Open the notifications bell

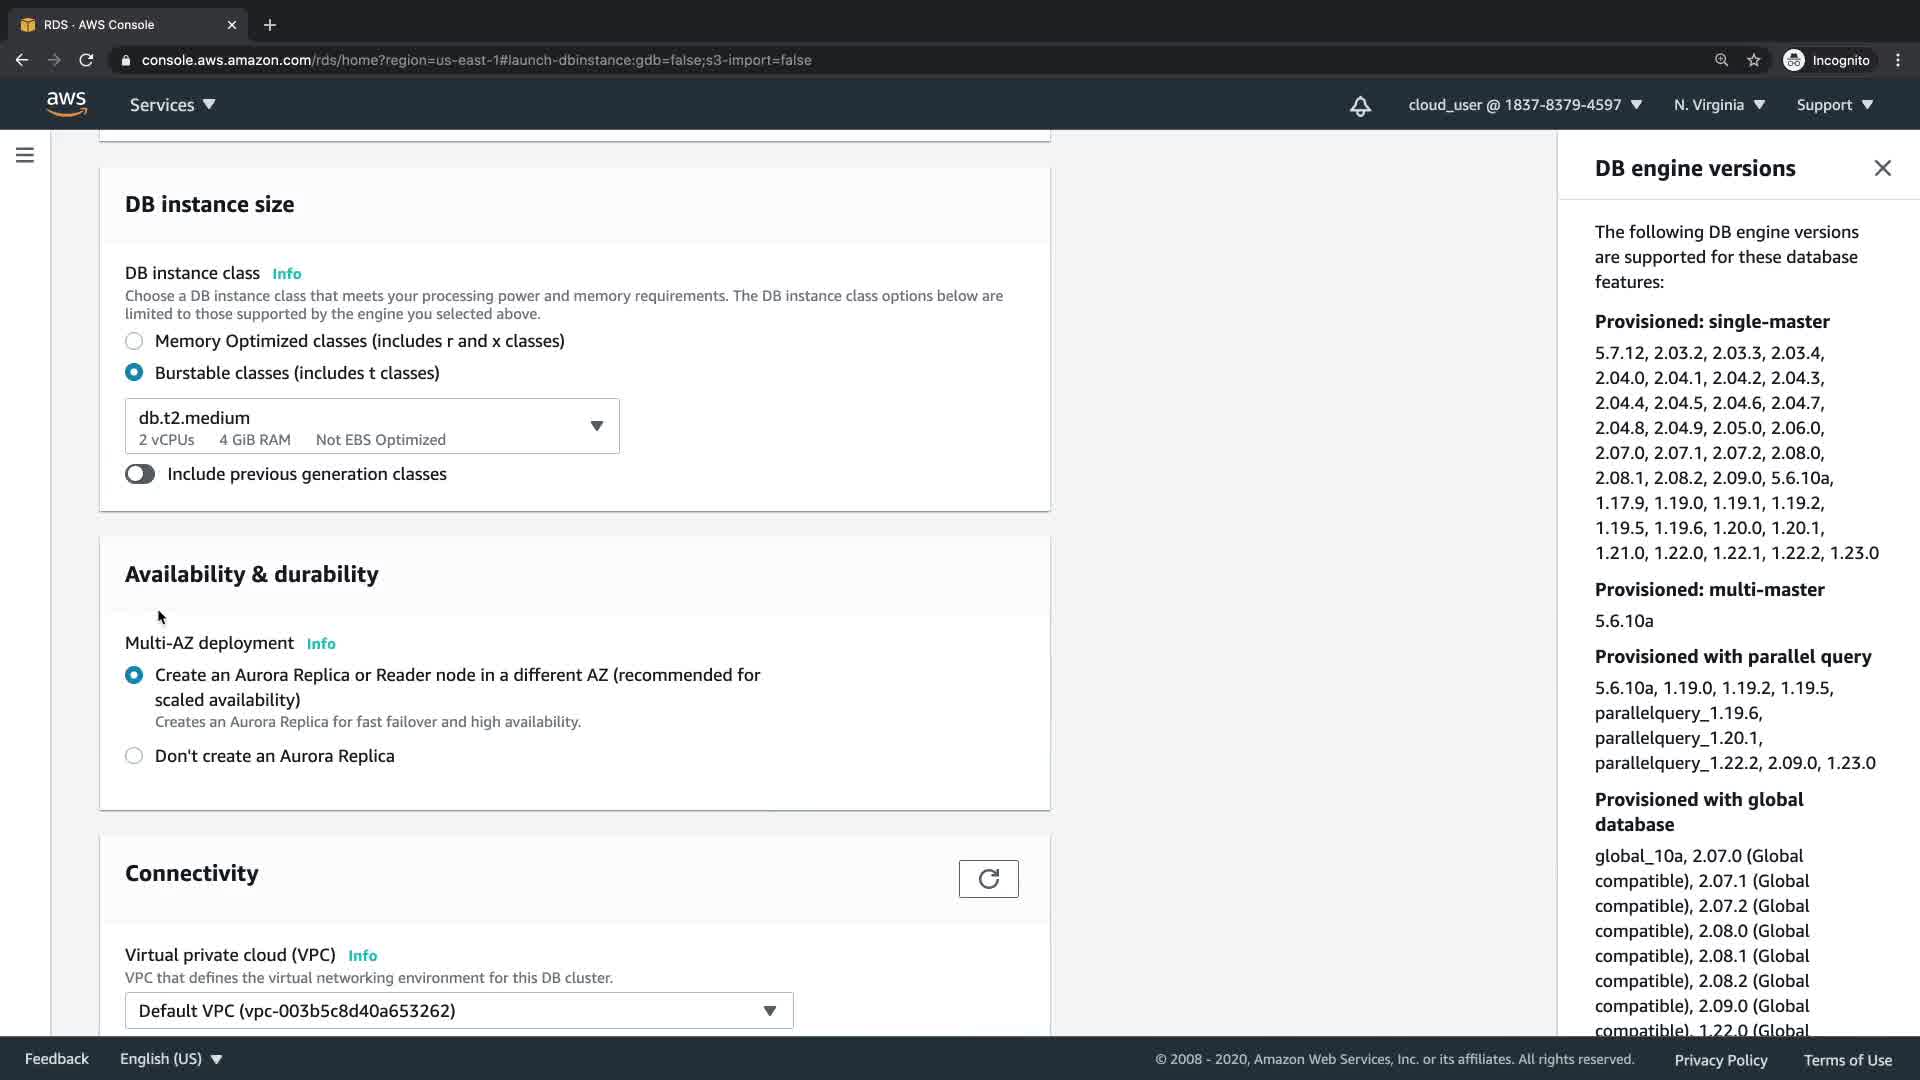pyautogui.click(x=1360, y=106)
